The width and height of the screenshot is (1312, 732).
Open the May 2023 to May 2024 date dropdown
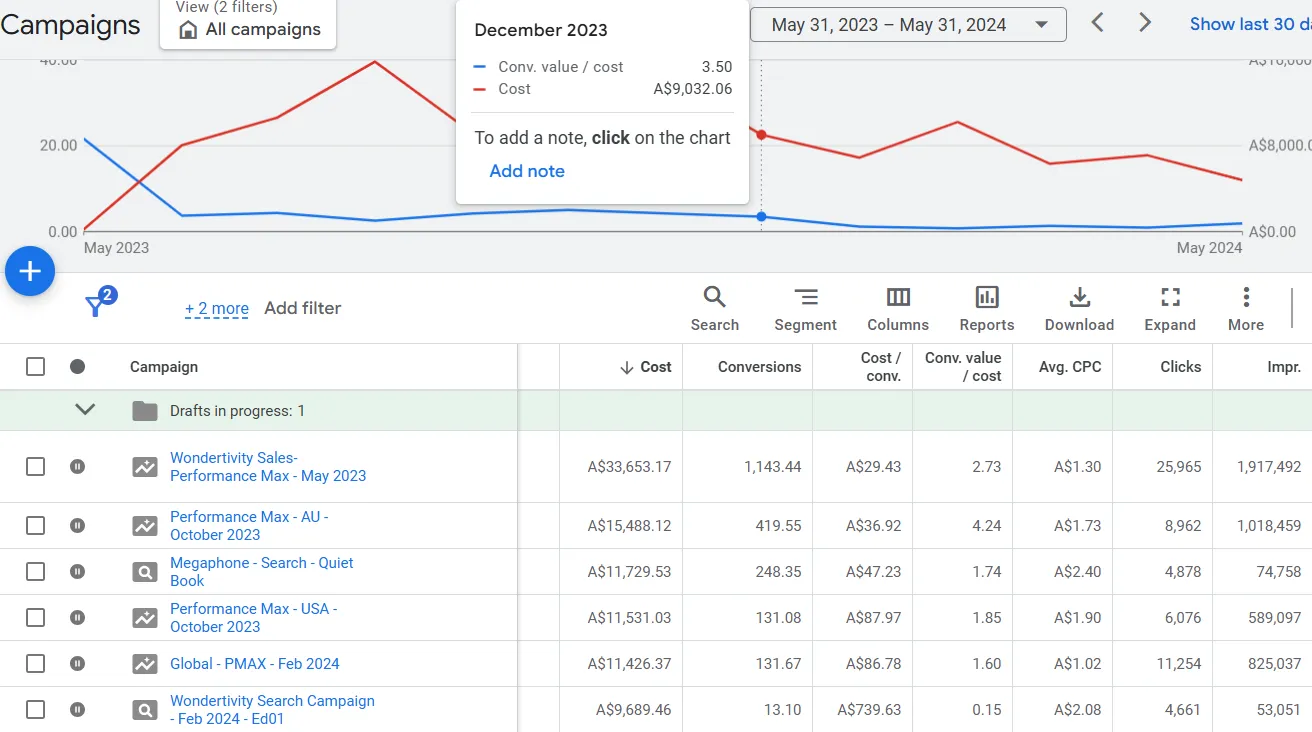click(x=907, y=24)
